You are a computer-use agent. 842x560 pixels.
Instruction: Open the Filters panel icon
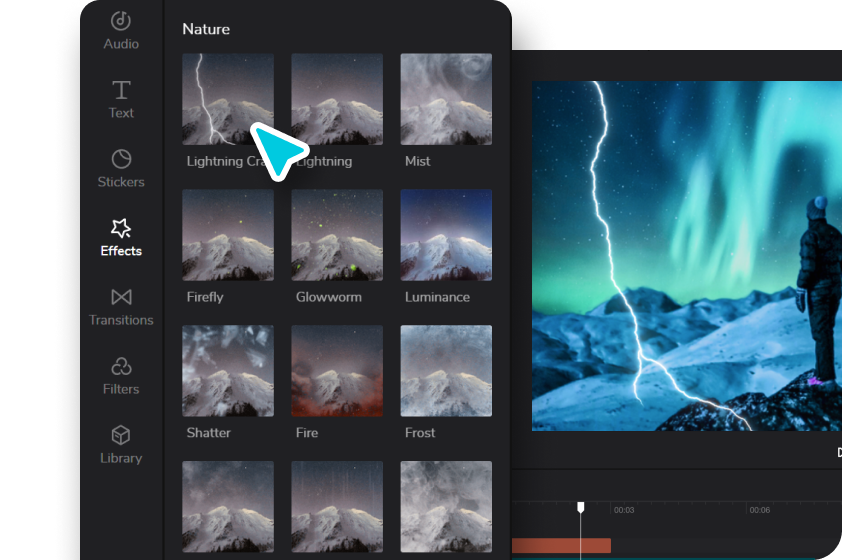(x=121, y=366)
